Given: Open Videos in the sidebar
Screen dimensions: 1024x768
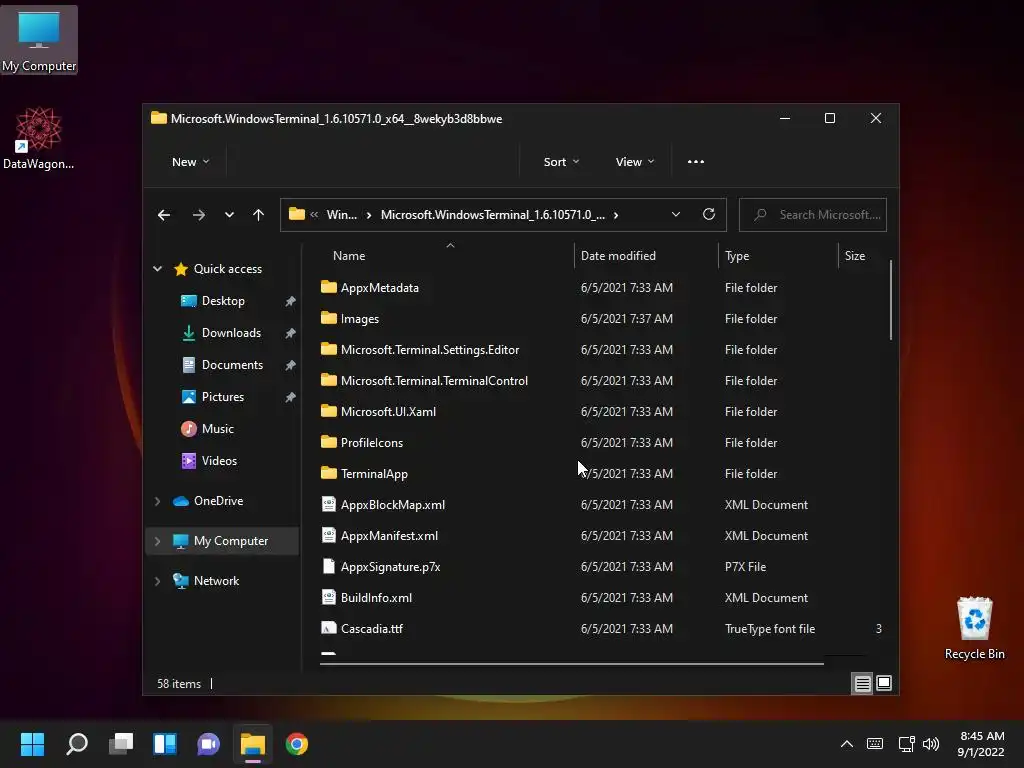Looking at the screenshot, I should (219, 460).
